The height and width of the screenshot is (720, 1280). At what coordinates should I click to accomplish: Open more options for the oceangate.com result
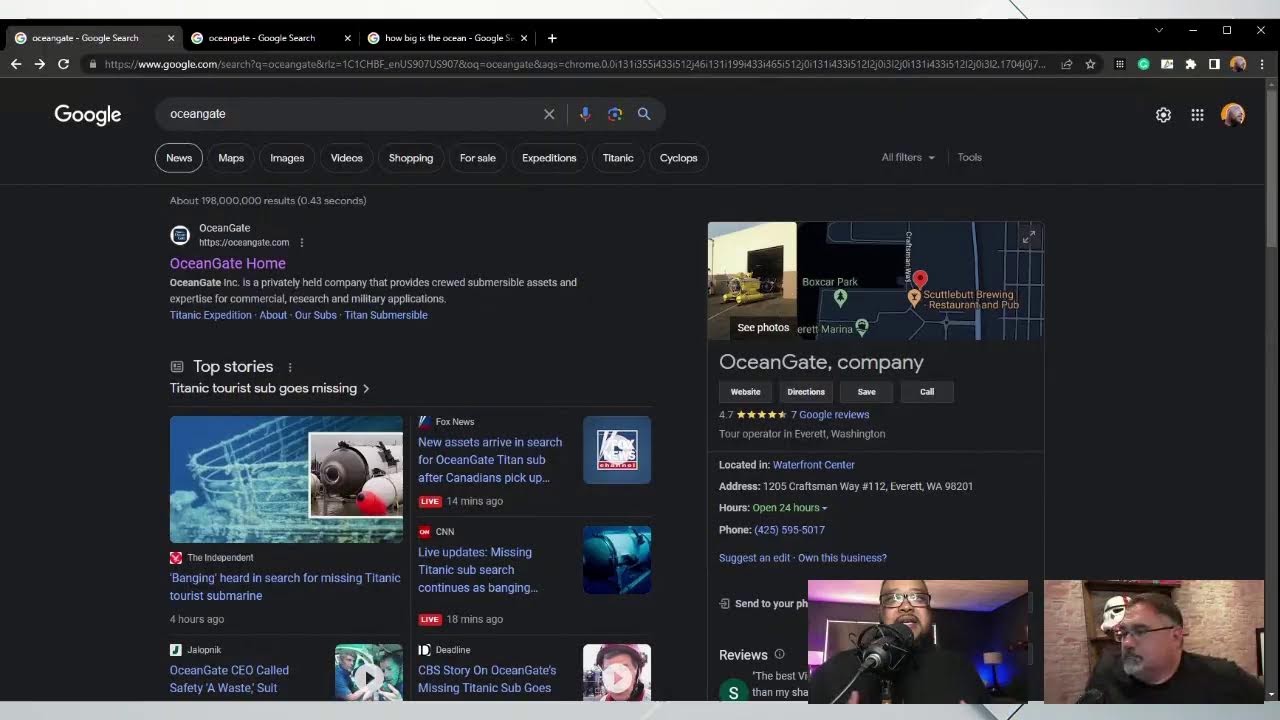301,242
